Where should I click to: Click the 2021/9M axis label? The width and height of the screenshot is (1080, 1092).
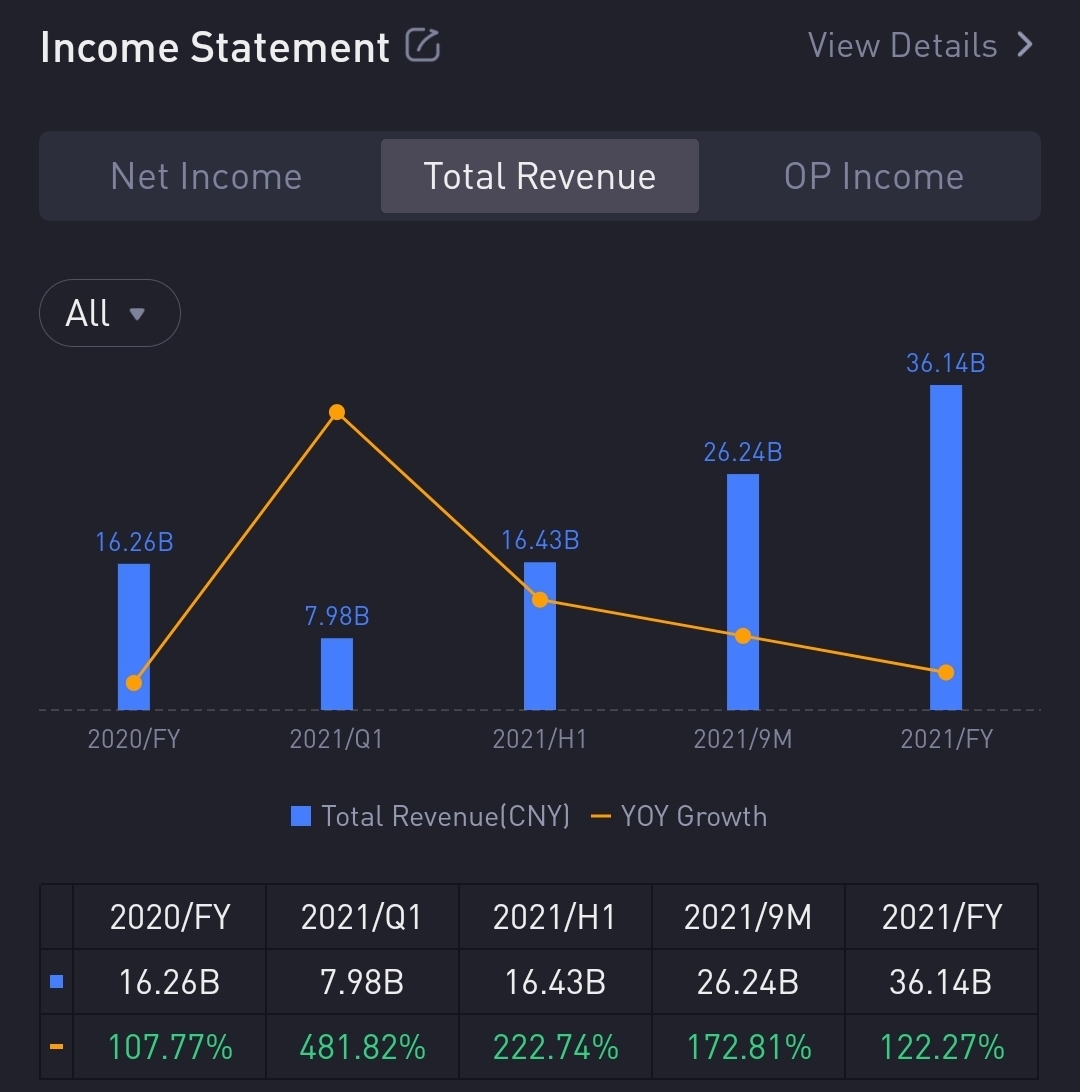point(743,739)
